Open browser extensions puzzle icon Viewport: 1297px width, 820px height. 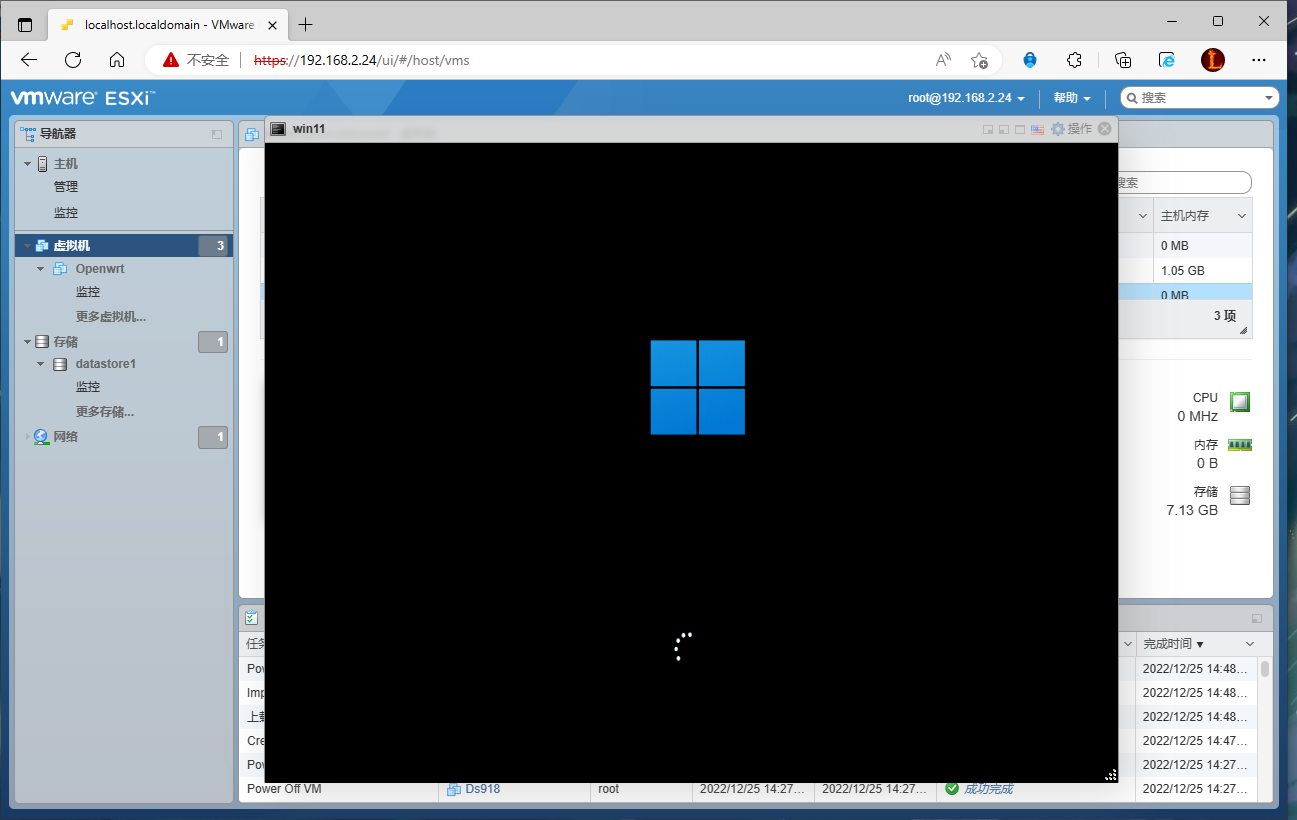pos(1075,60)
